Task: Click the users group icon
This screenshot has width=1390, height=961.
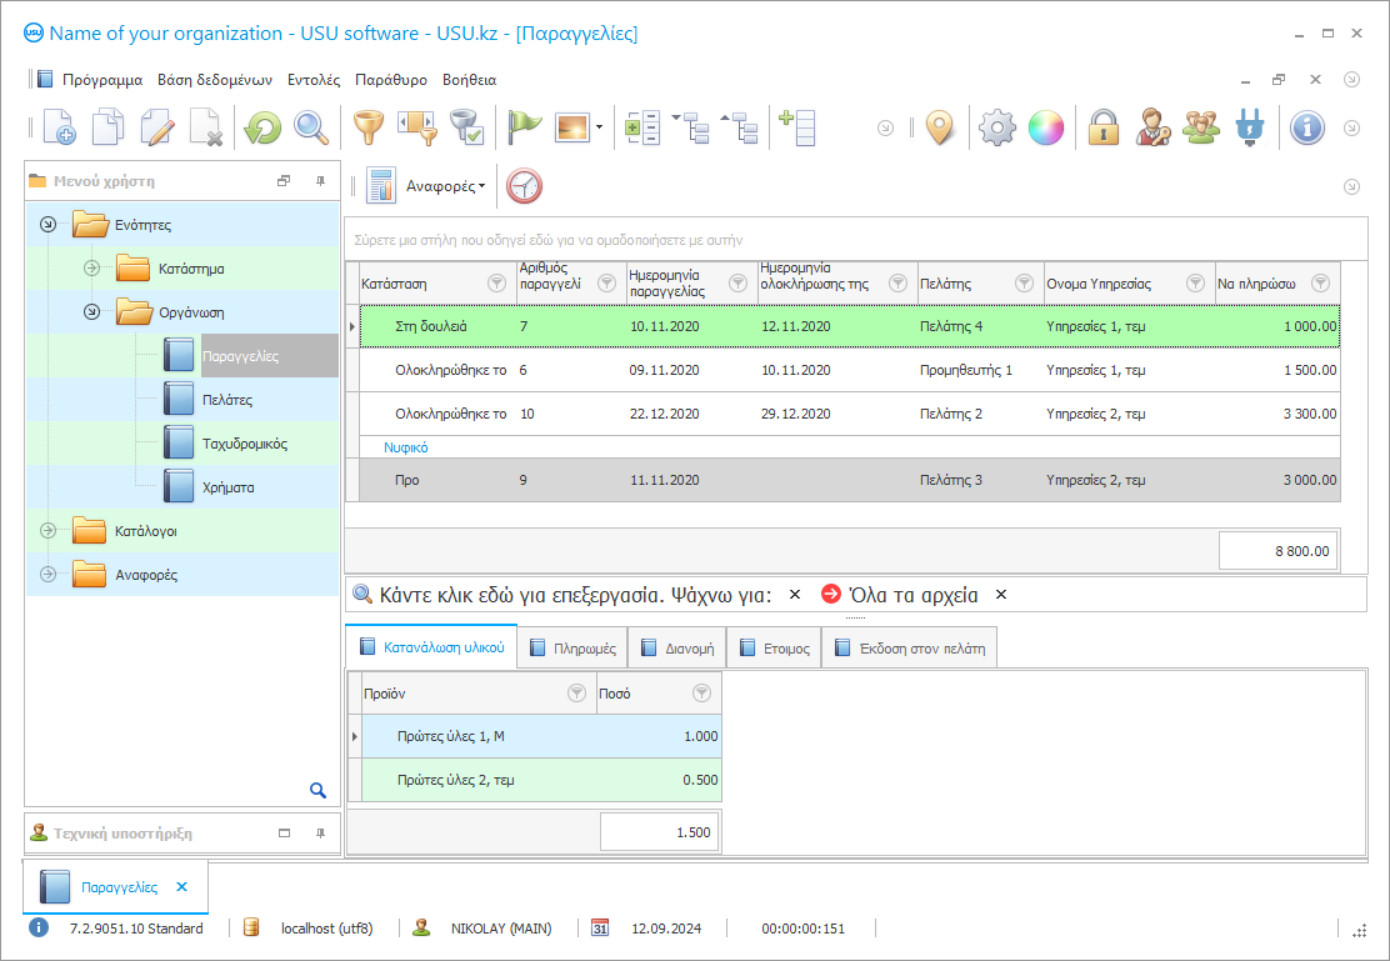Action: [x=1201, y=128]
